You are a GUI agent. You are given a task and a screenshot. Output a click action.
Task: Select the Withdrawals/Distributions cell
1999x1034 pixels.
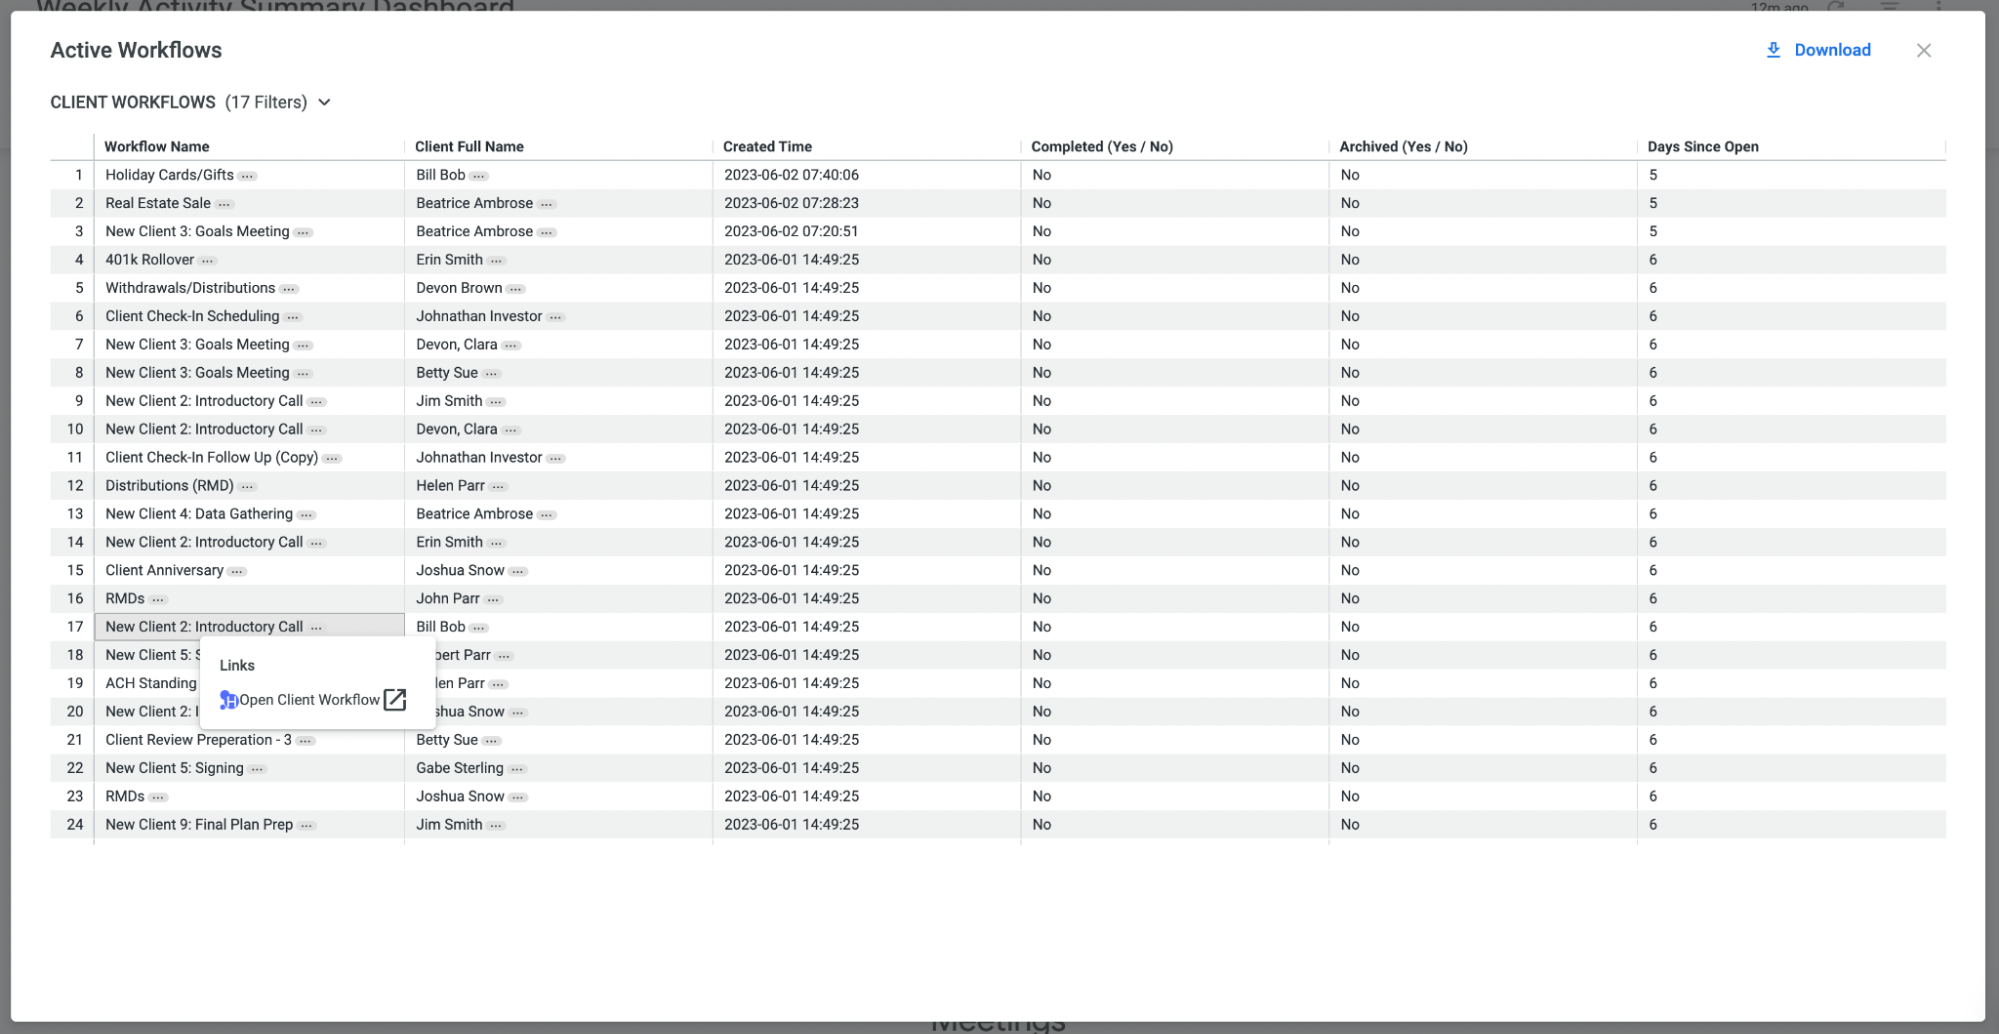(249, 288)
